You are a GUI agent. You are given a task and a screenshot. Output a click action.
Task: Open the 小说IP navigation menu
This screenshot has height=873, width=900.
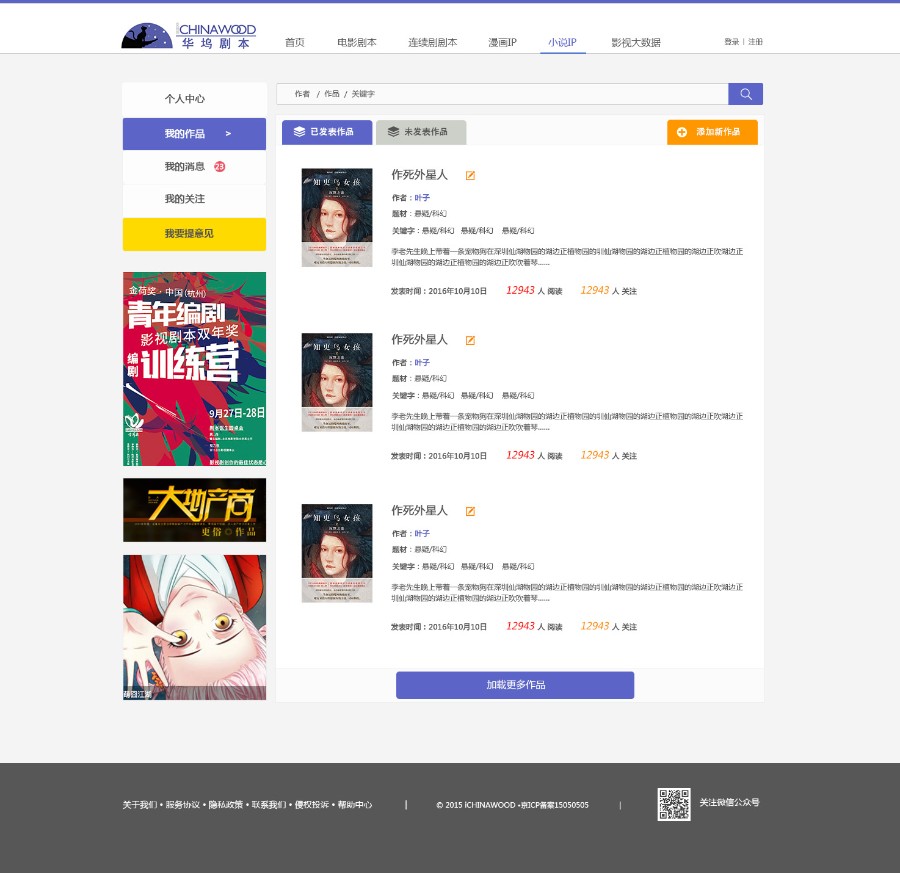pos(562,42)
